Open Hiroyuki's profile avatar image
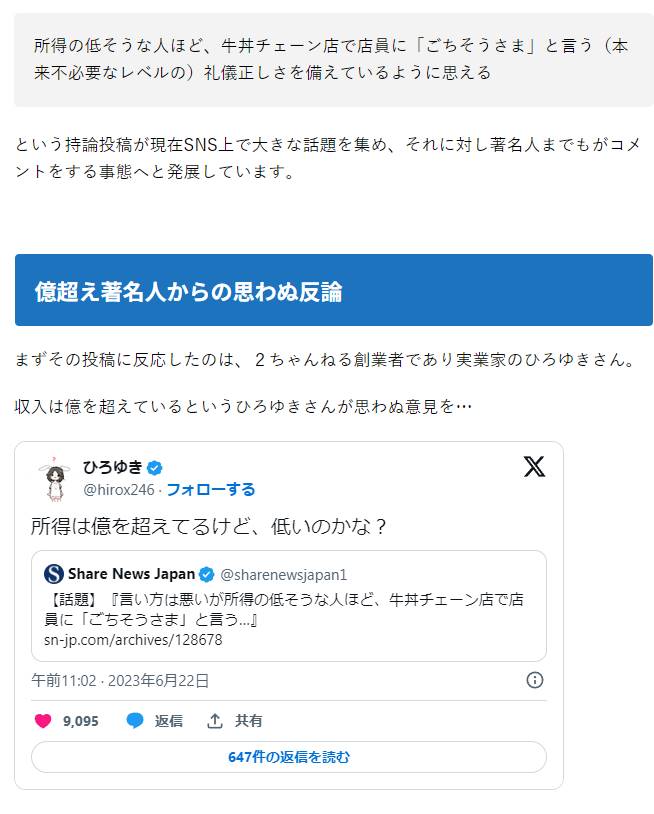 [54, 479]
